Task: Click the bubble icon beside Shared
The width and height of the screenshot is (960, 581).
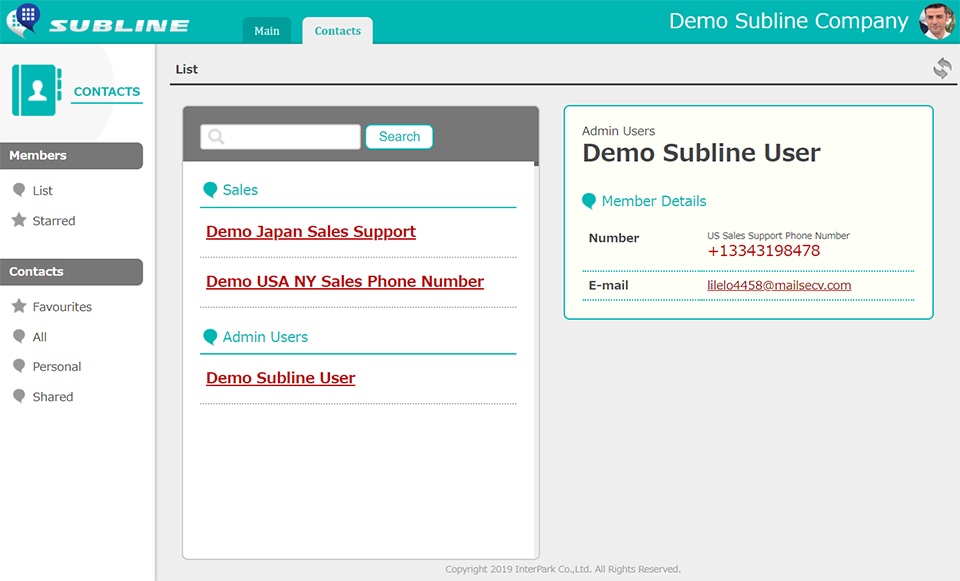Action: coord(19,396)
